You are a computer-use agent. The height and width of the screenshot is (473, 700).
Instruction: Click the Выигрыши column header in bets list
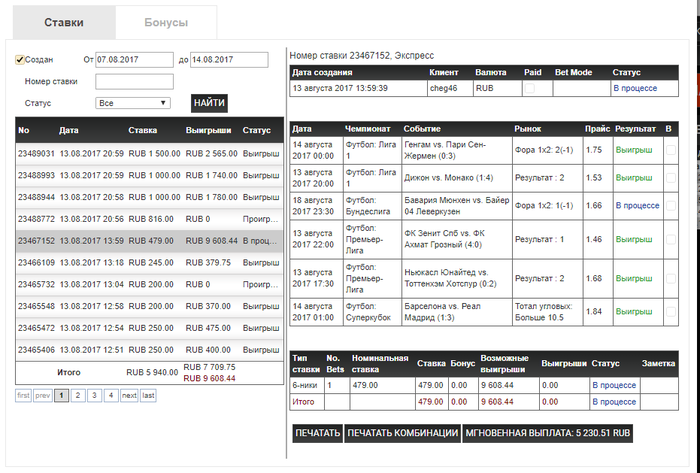tap(208, 131)
